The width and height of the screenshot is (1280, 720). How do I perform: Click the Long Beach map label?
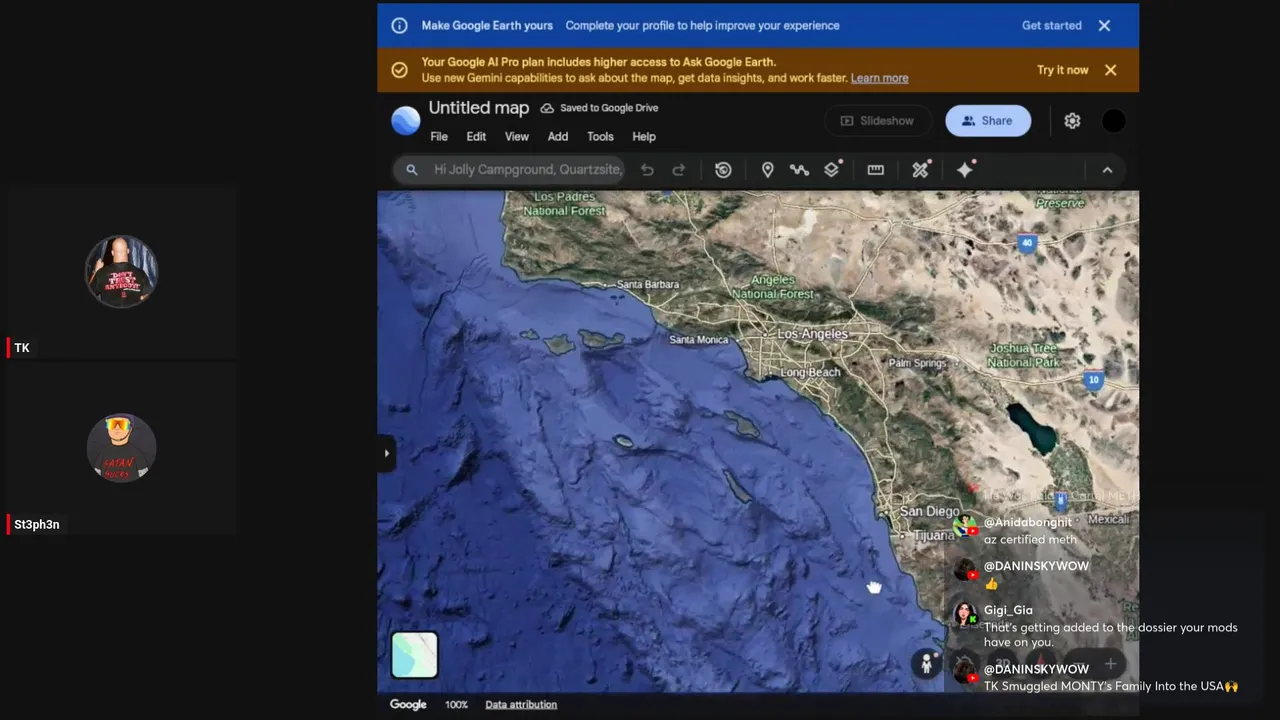[811, 372]
